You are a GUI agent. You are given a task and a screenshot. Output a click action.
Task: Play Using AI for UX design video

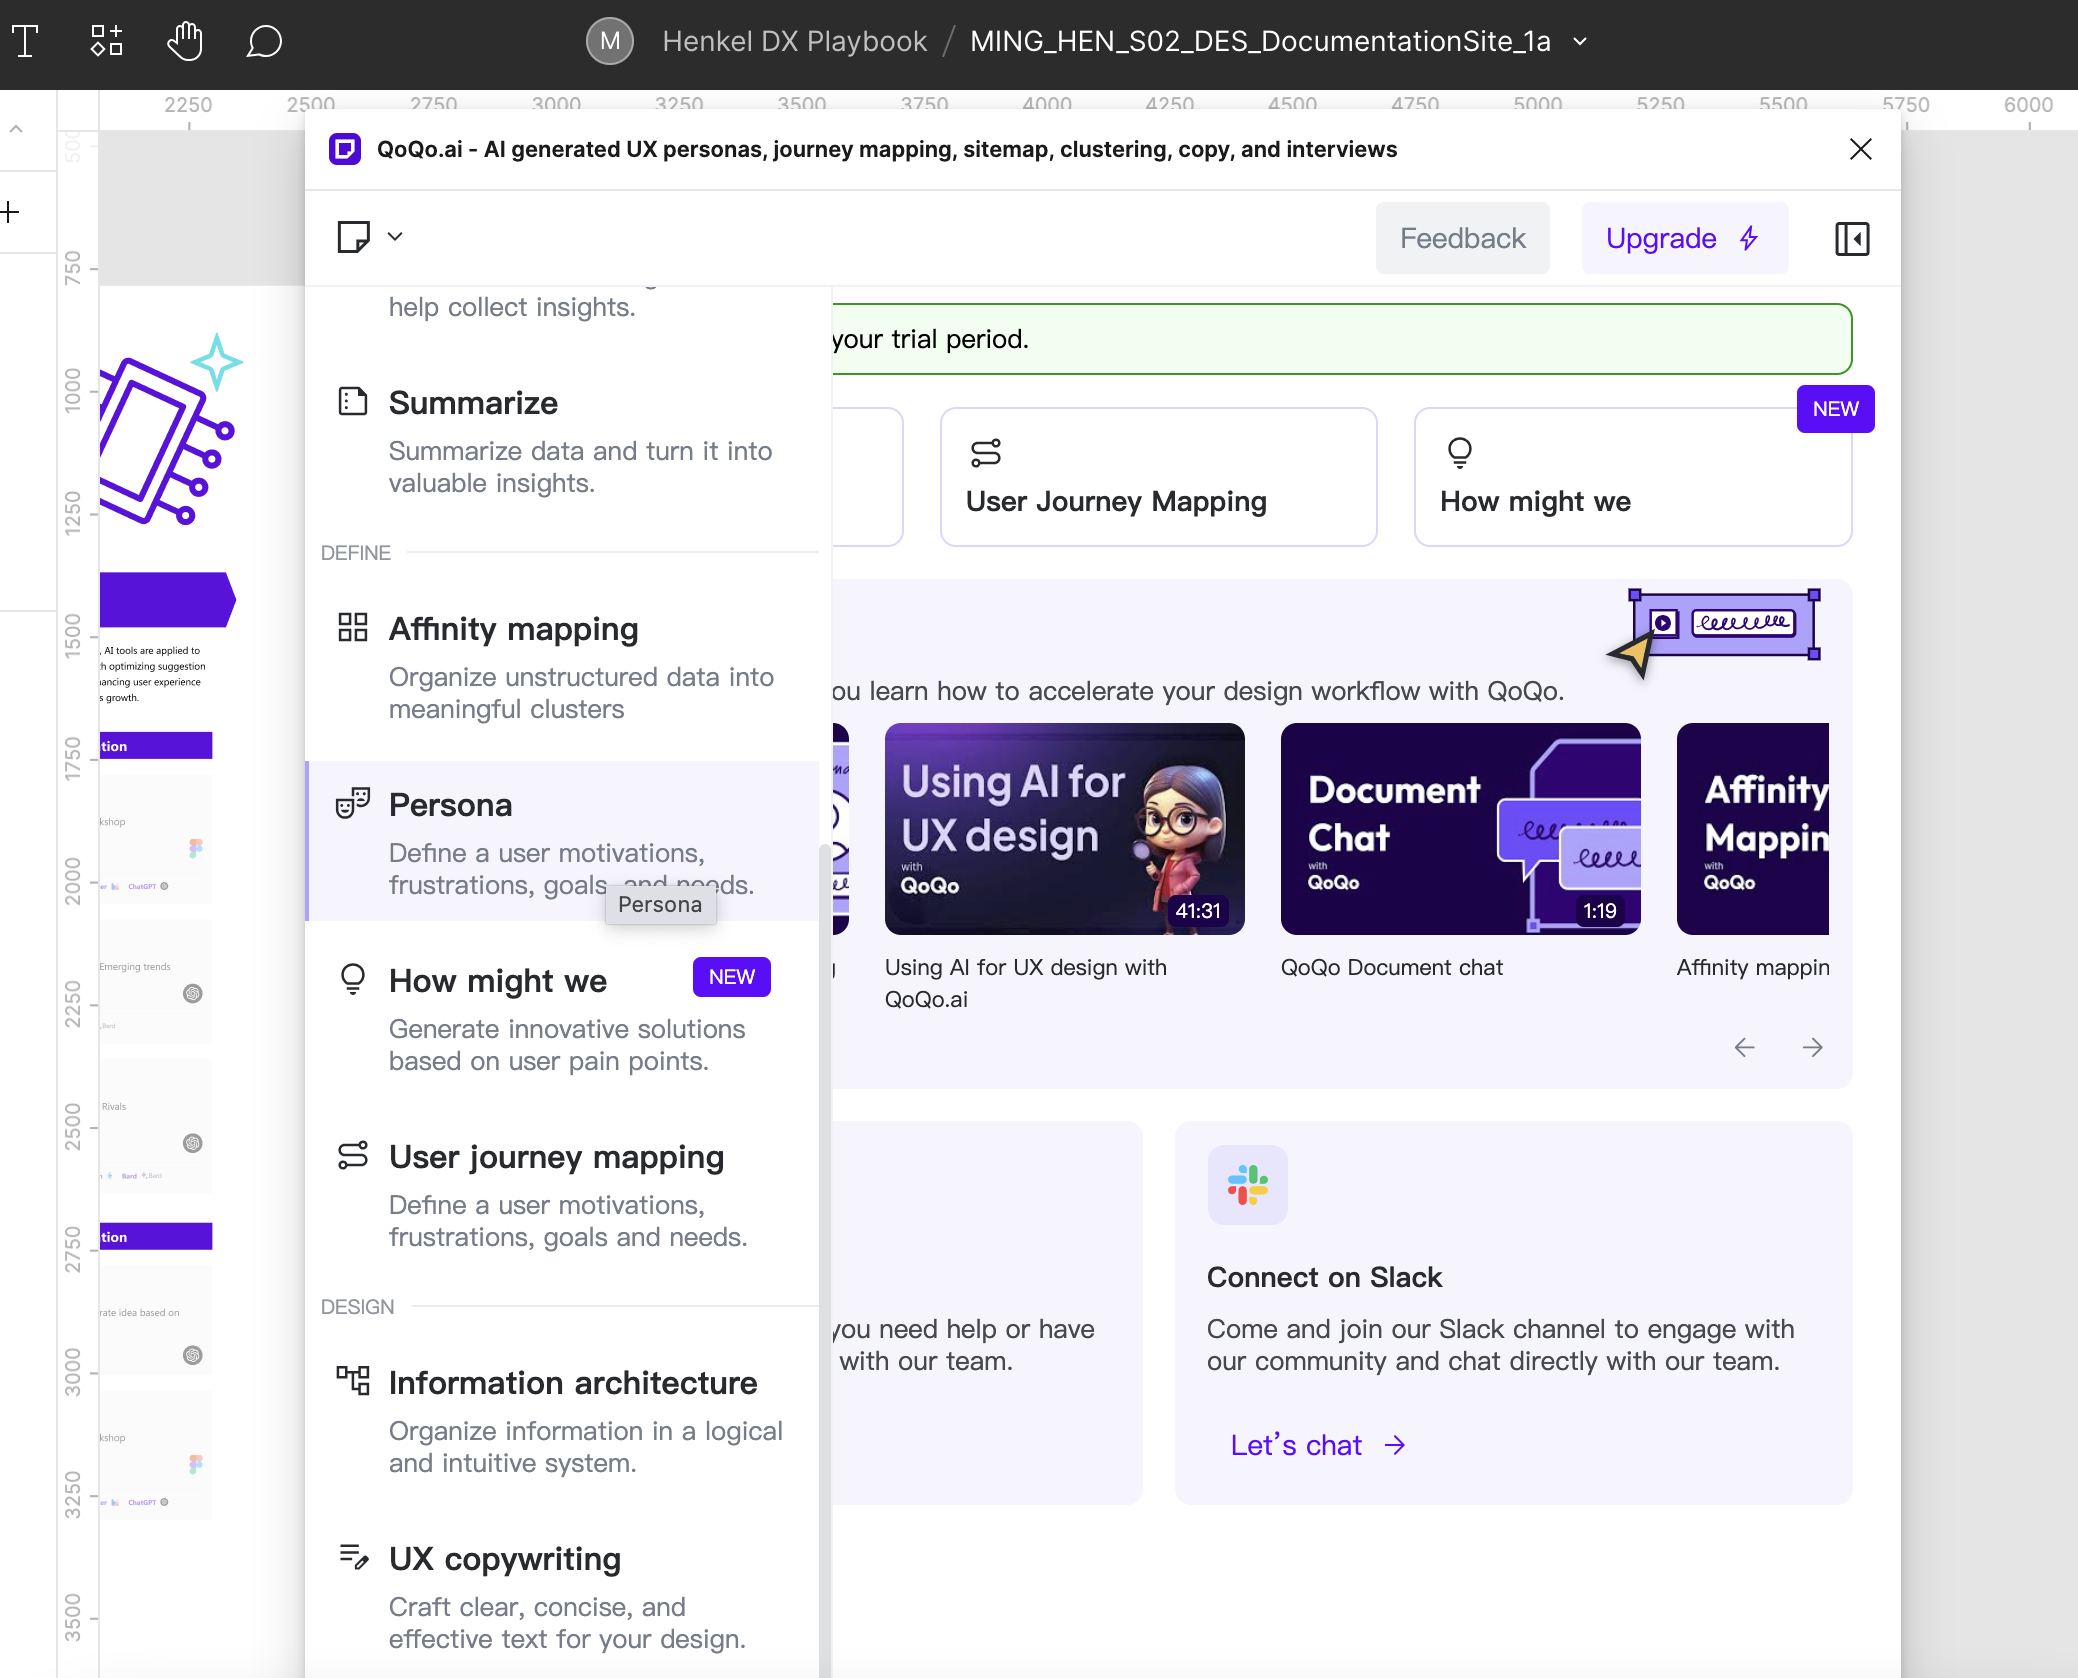[x=1064, y=829]
